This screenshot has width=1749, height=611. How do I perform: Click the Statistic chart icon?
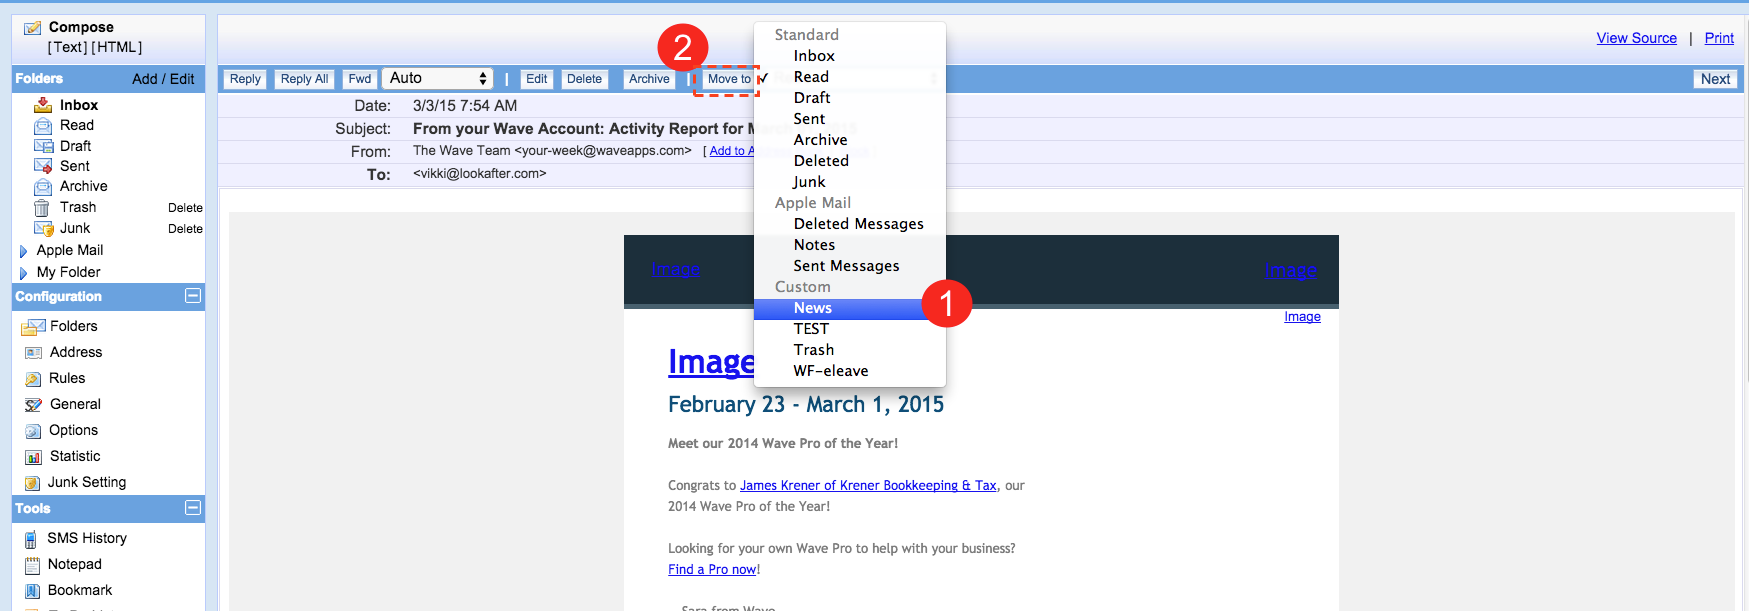33,457
